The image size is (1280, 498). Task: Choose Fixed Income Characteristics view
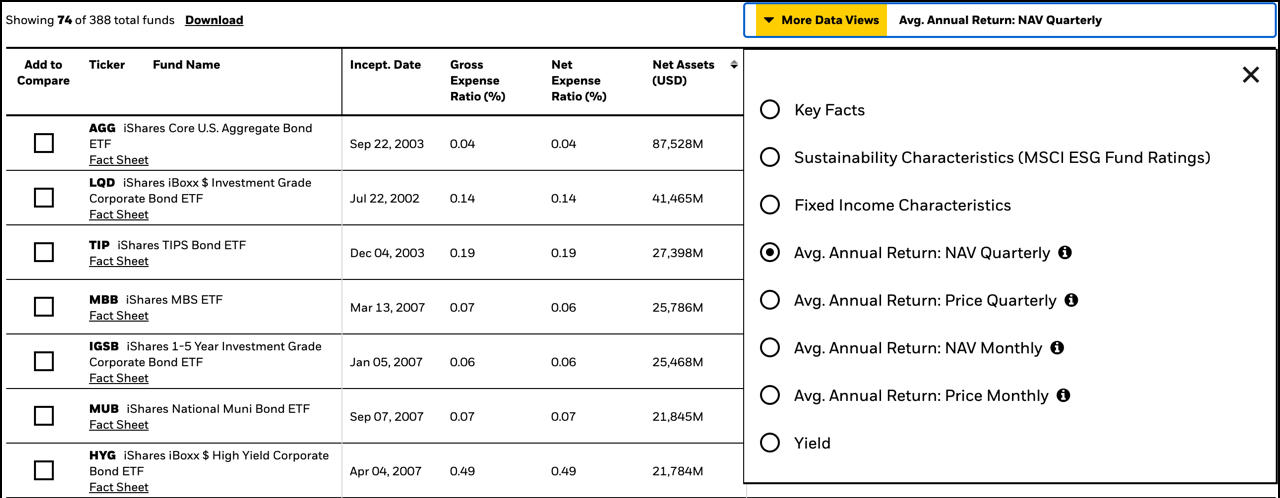tap(770, 205)
